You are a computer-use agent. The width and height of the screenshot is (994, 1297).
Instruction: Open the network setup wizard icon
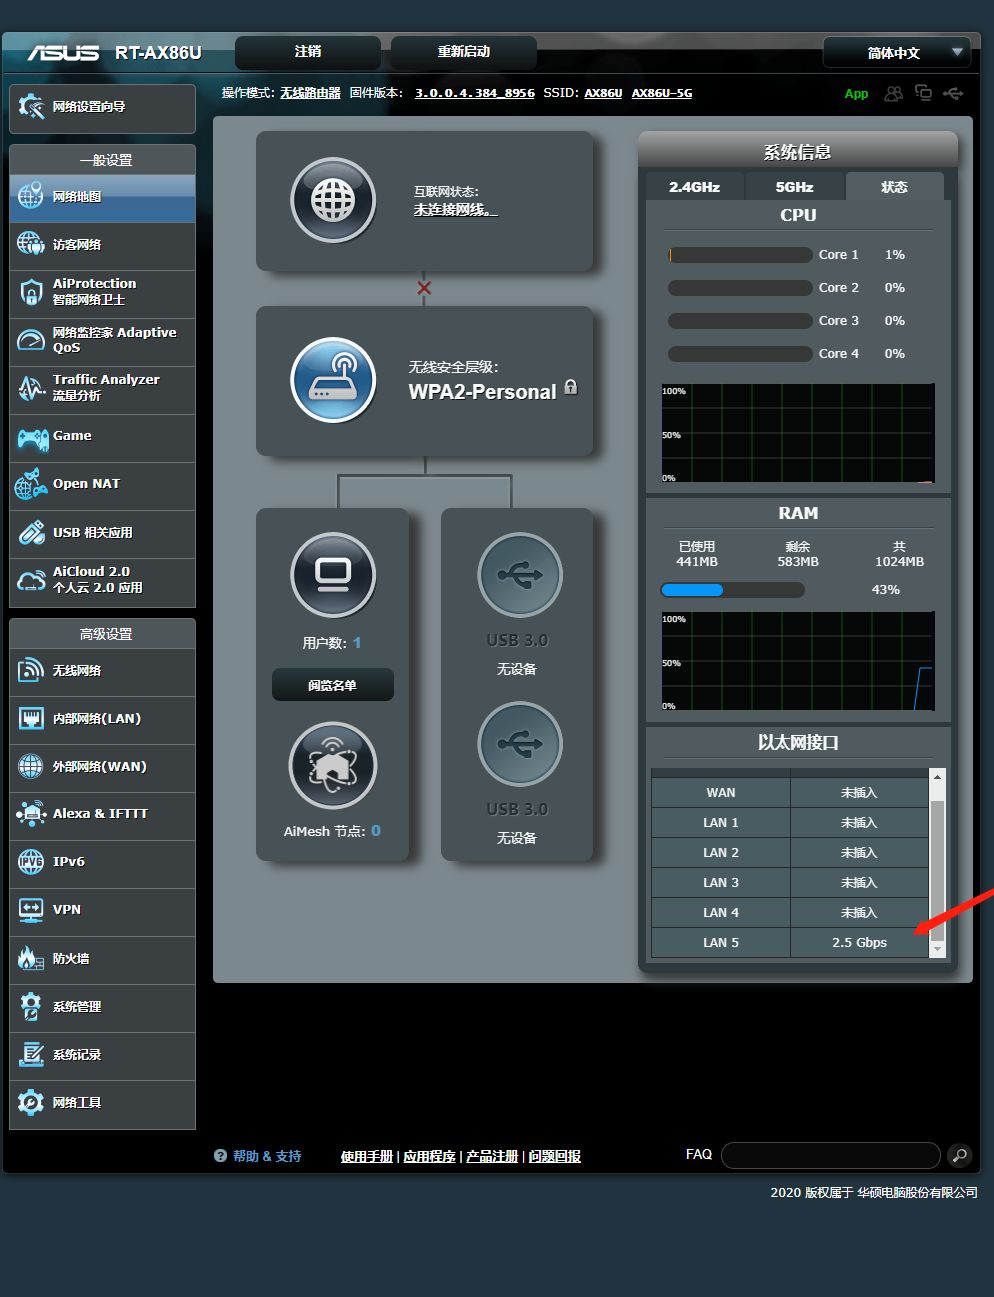31,107
